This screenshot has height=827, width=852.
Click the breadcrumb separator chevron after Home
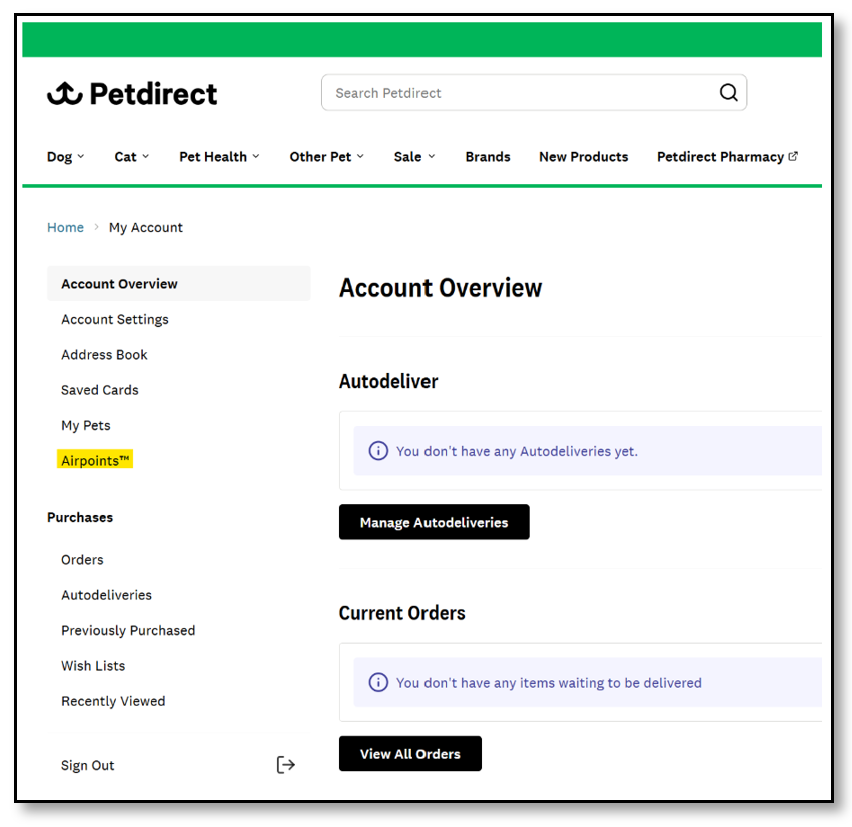point(96,227)
